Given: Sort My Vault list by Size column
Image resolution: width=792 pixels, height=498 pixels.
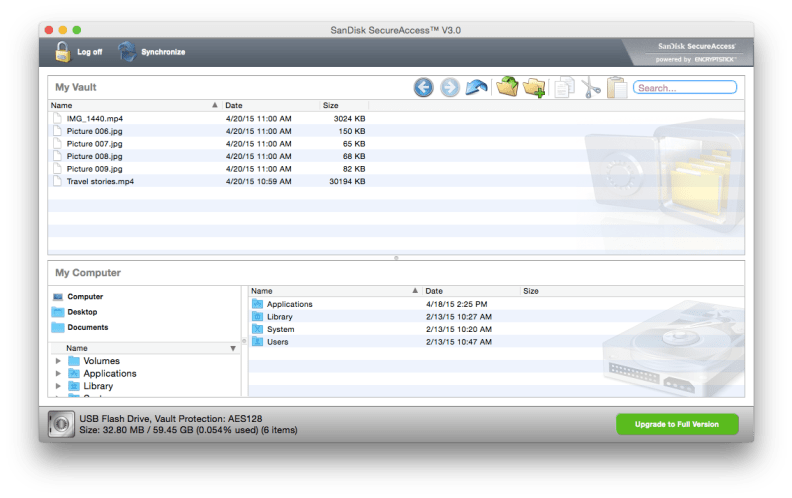Looking at the screenshot, I should tap(344, 106).
